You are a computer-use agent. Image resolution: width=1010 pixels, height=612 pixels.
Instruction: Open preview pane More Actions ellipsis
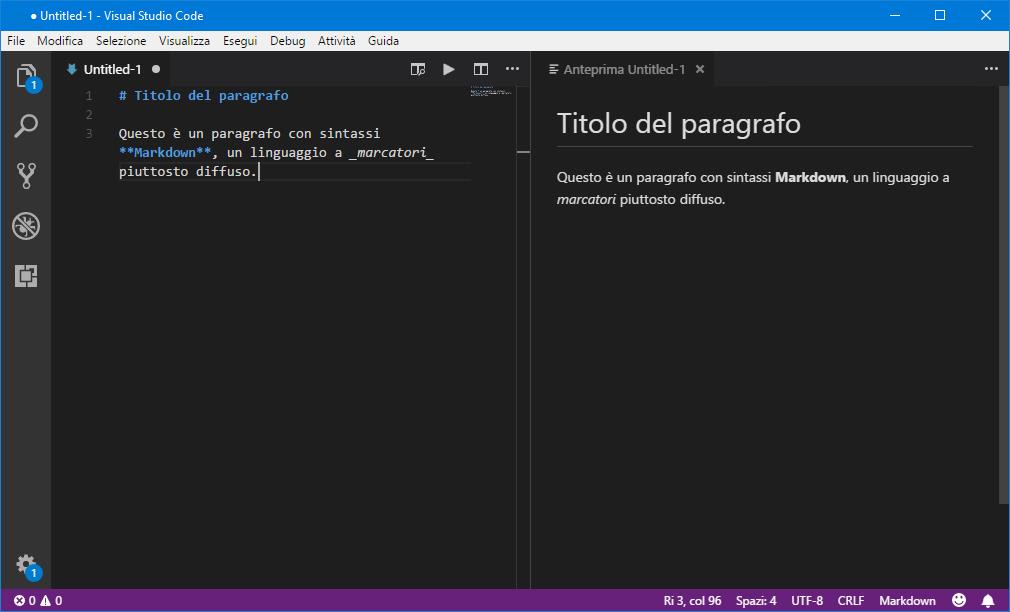click(x=991, y=68)
